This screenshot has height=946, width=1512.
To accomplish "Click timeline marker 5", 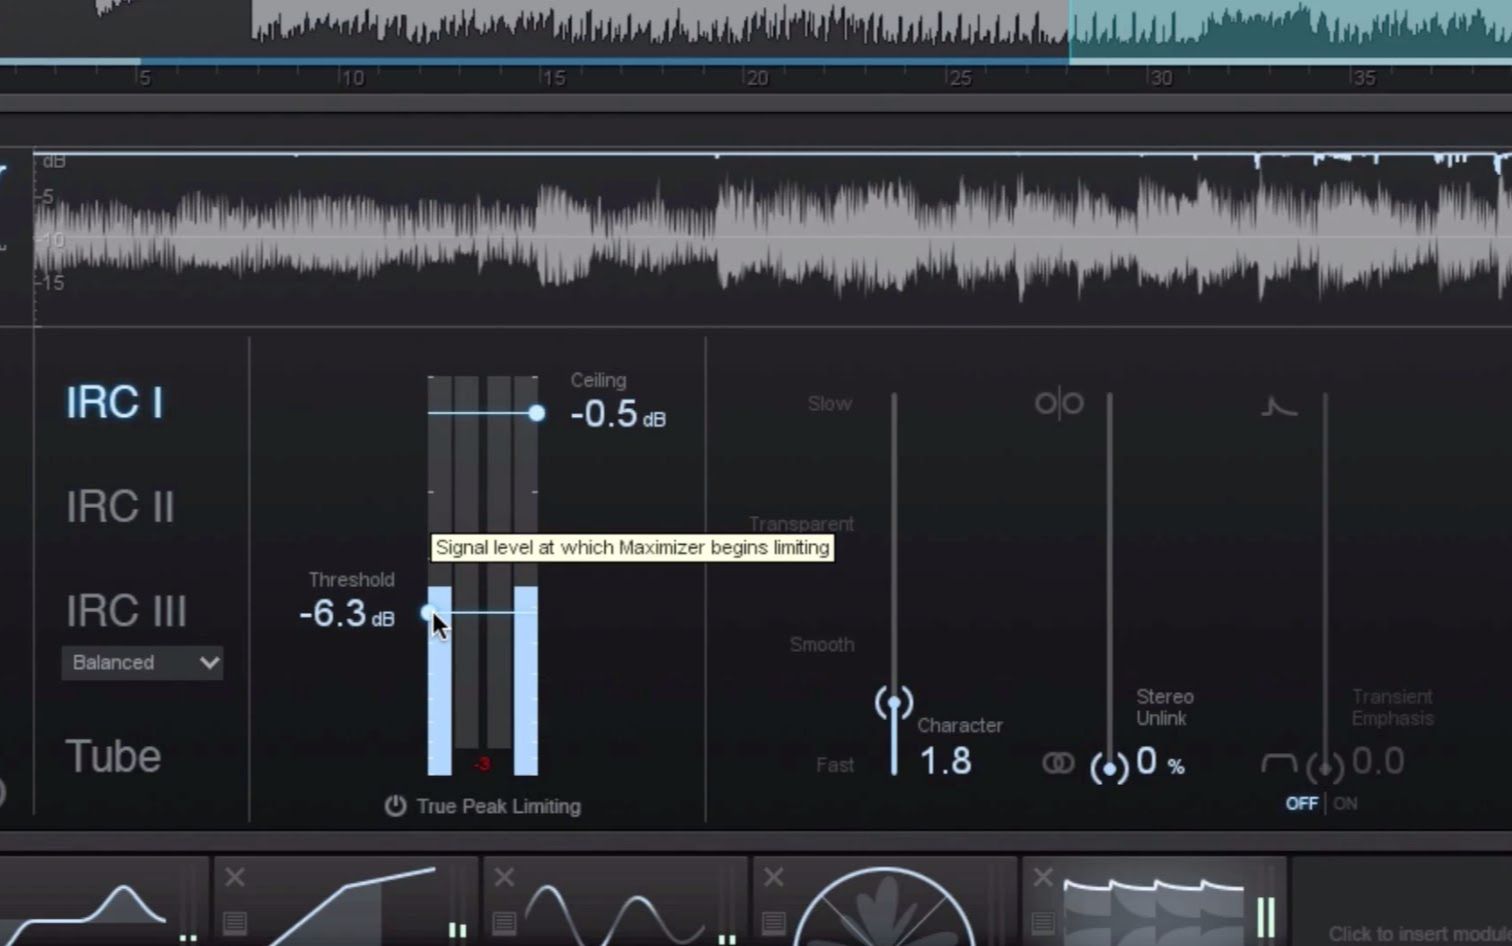I will pos(144,77).
